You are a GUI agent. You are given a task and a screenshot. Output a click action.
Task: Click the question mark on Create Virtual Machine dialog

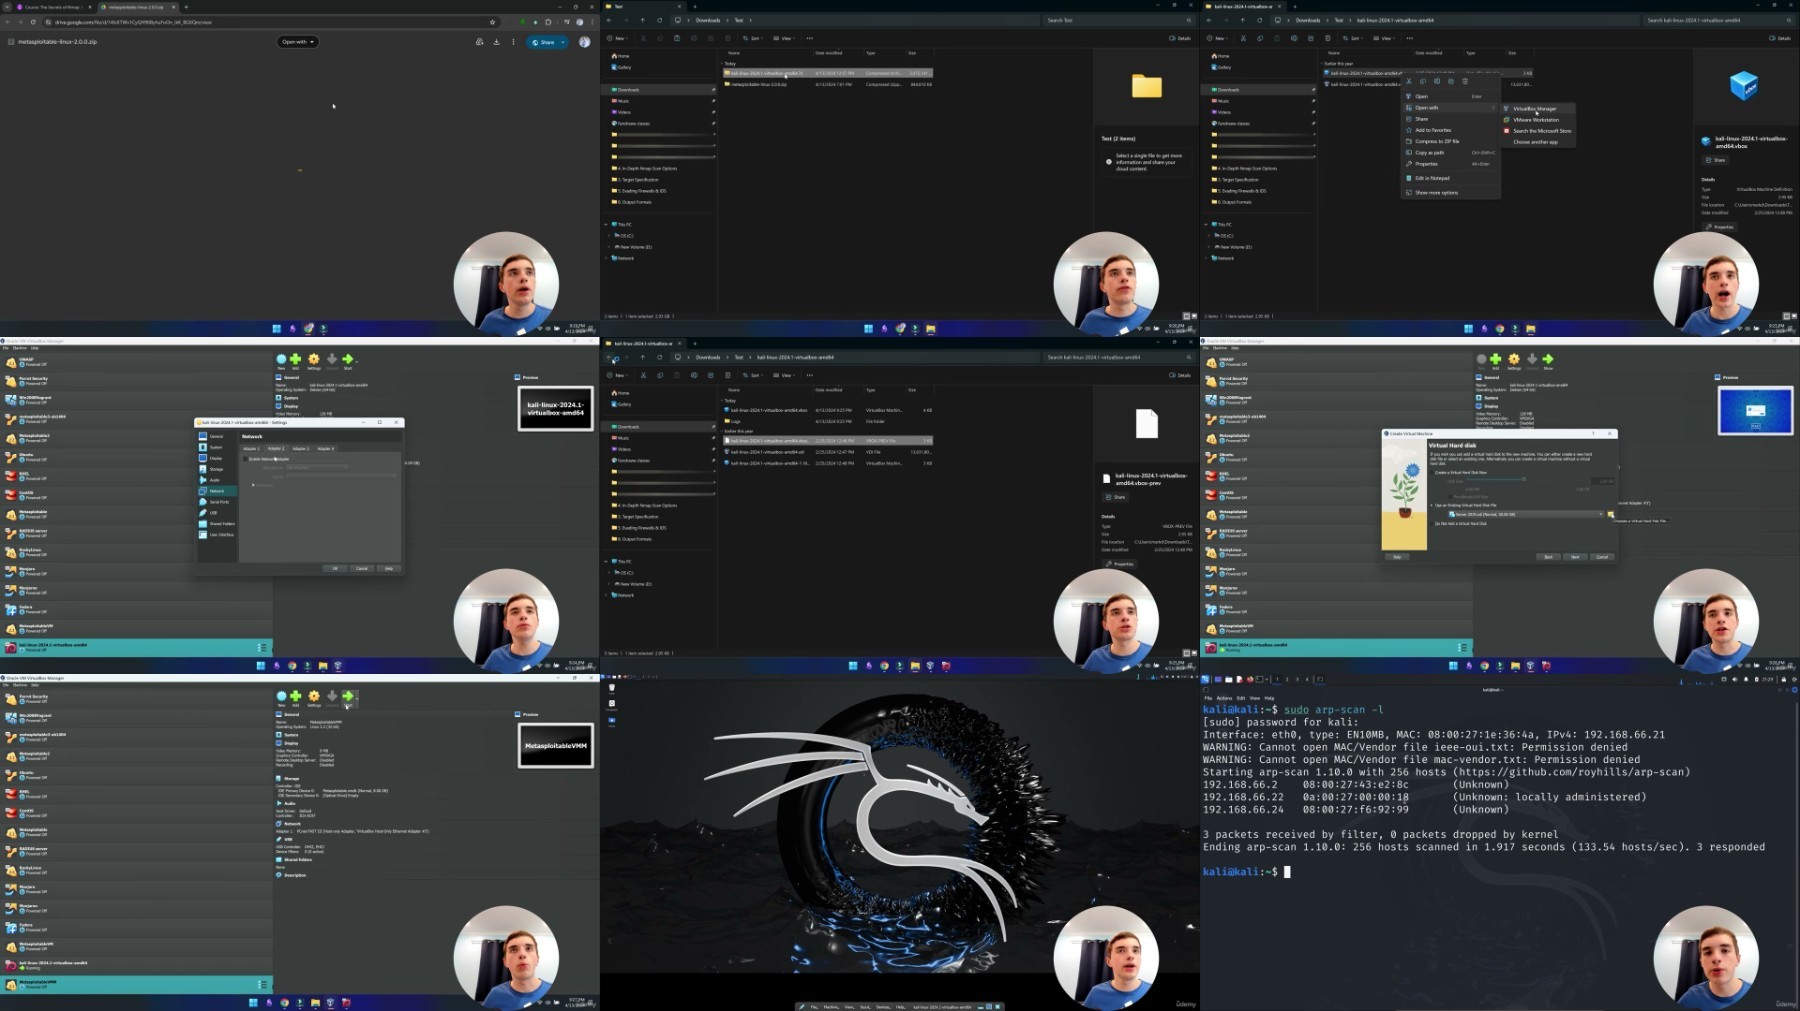click(1593, 434)
